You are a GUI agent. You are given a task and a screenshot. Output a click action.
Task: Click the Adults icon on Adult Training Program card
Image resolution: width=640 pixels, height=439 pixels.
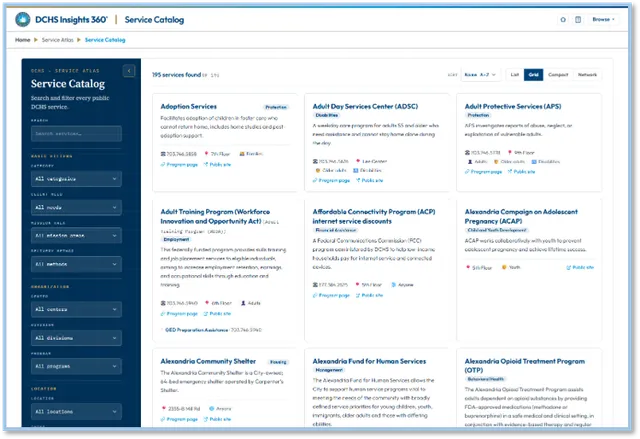[x=243, y=303]
